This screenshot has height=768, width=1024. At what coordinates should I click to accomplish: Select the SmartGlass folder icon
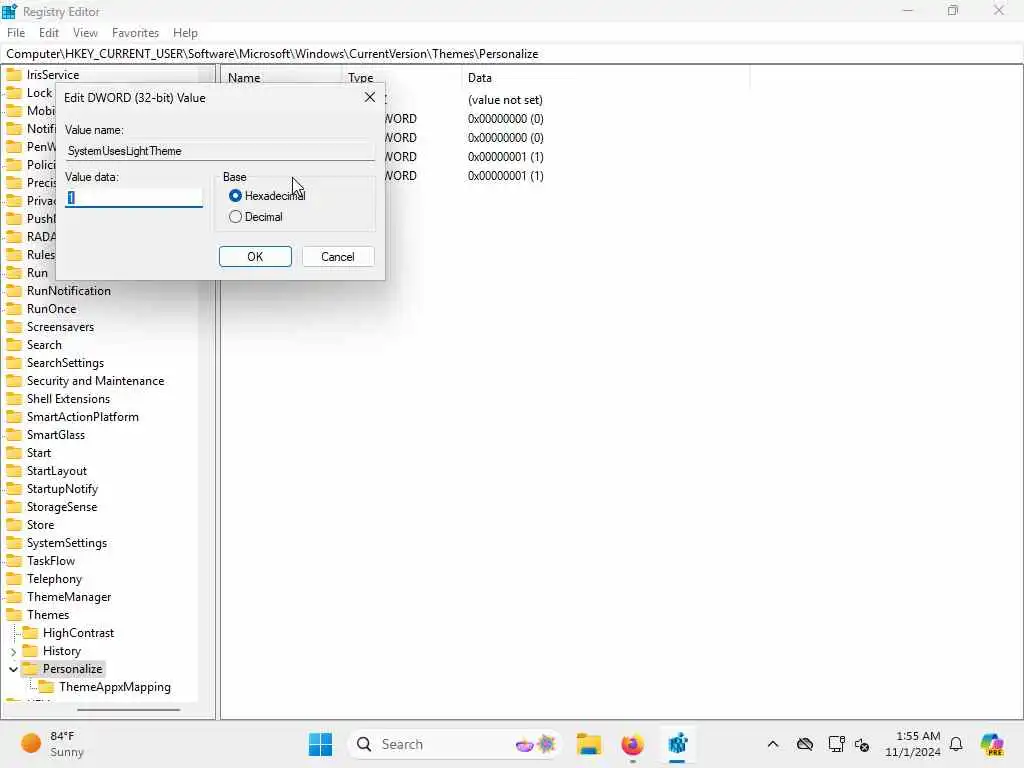click(x=14, y=435)
